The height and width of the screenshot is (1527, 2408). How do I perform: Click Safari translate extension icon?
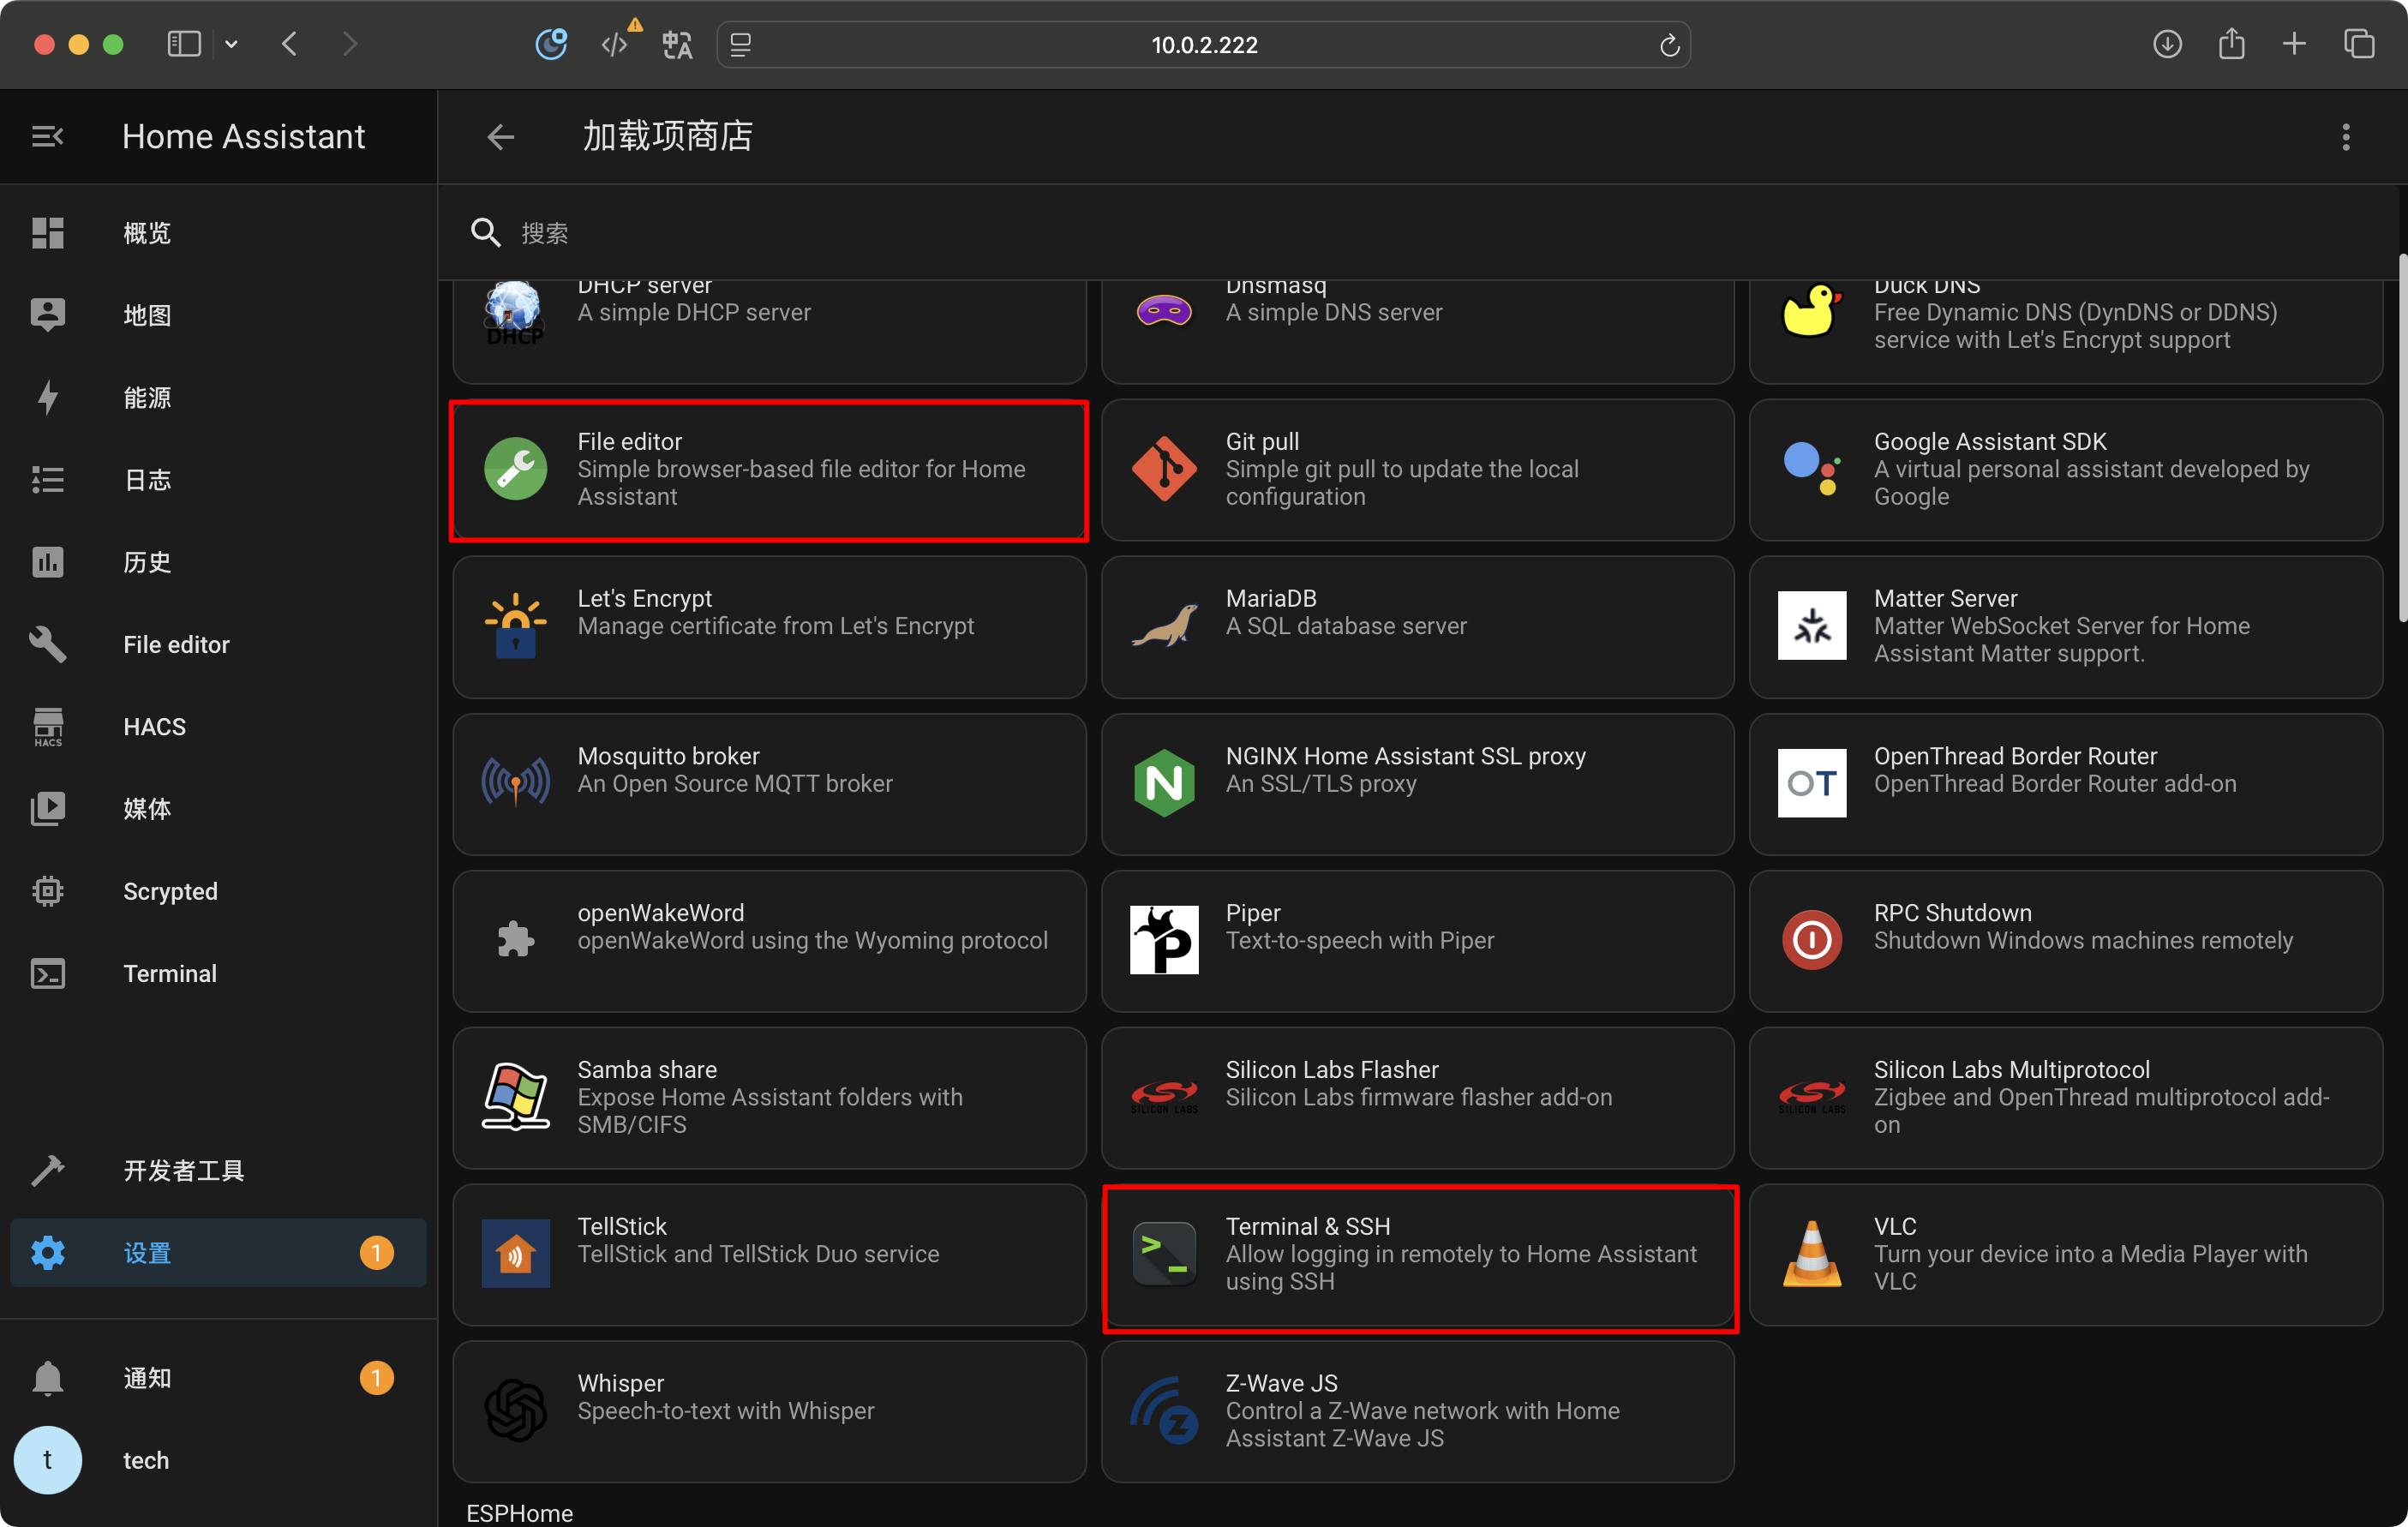coord(677,44)
